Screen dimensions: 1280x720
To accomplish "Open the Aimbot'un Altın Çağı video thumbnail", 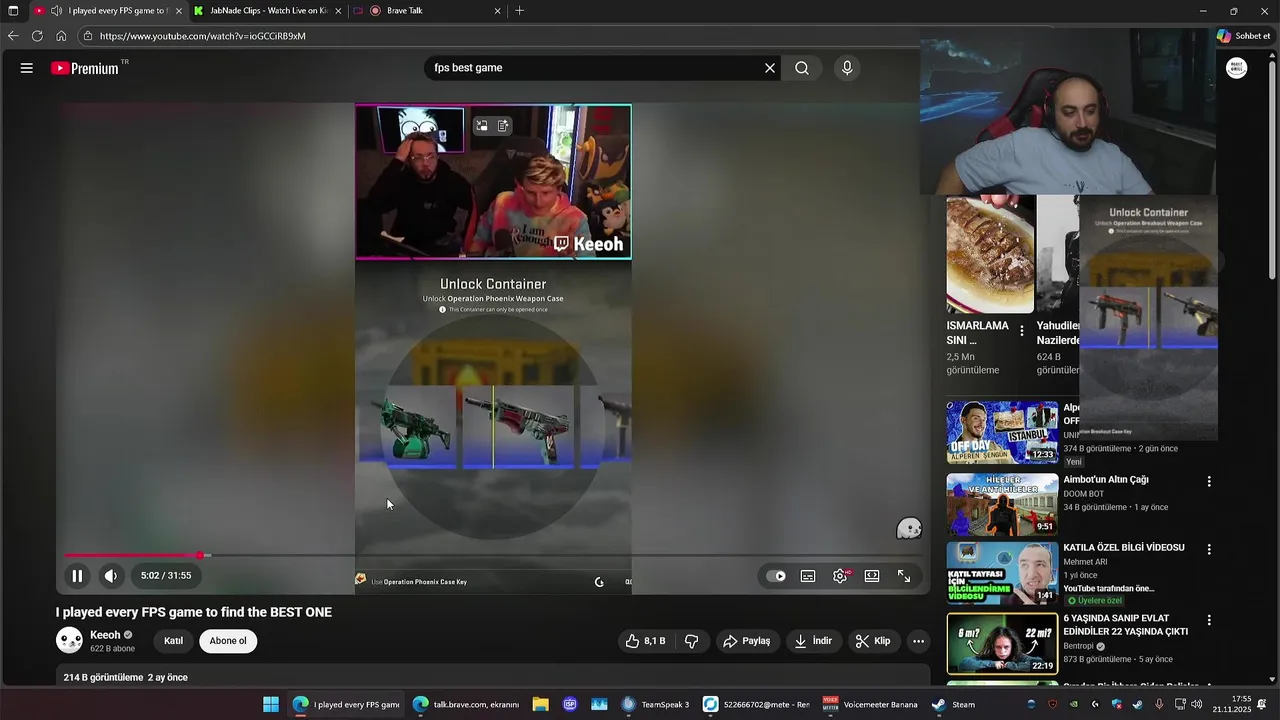I will [1002, 505].
